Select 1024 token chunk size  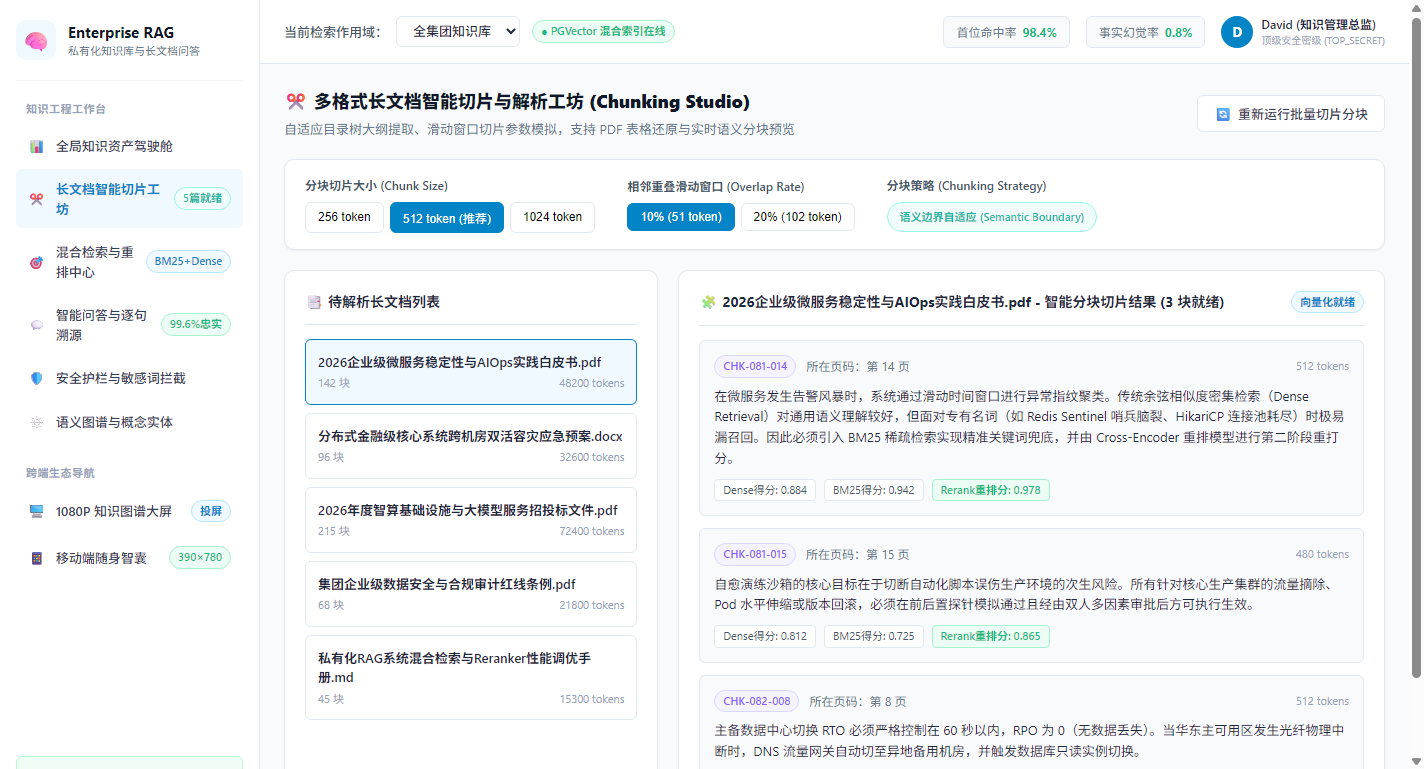click(x=552, y=217)
